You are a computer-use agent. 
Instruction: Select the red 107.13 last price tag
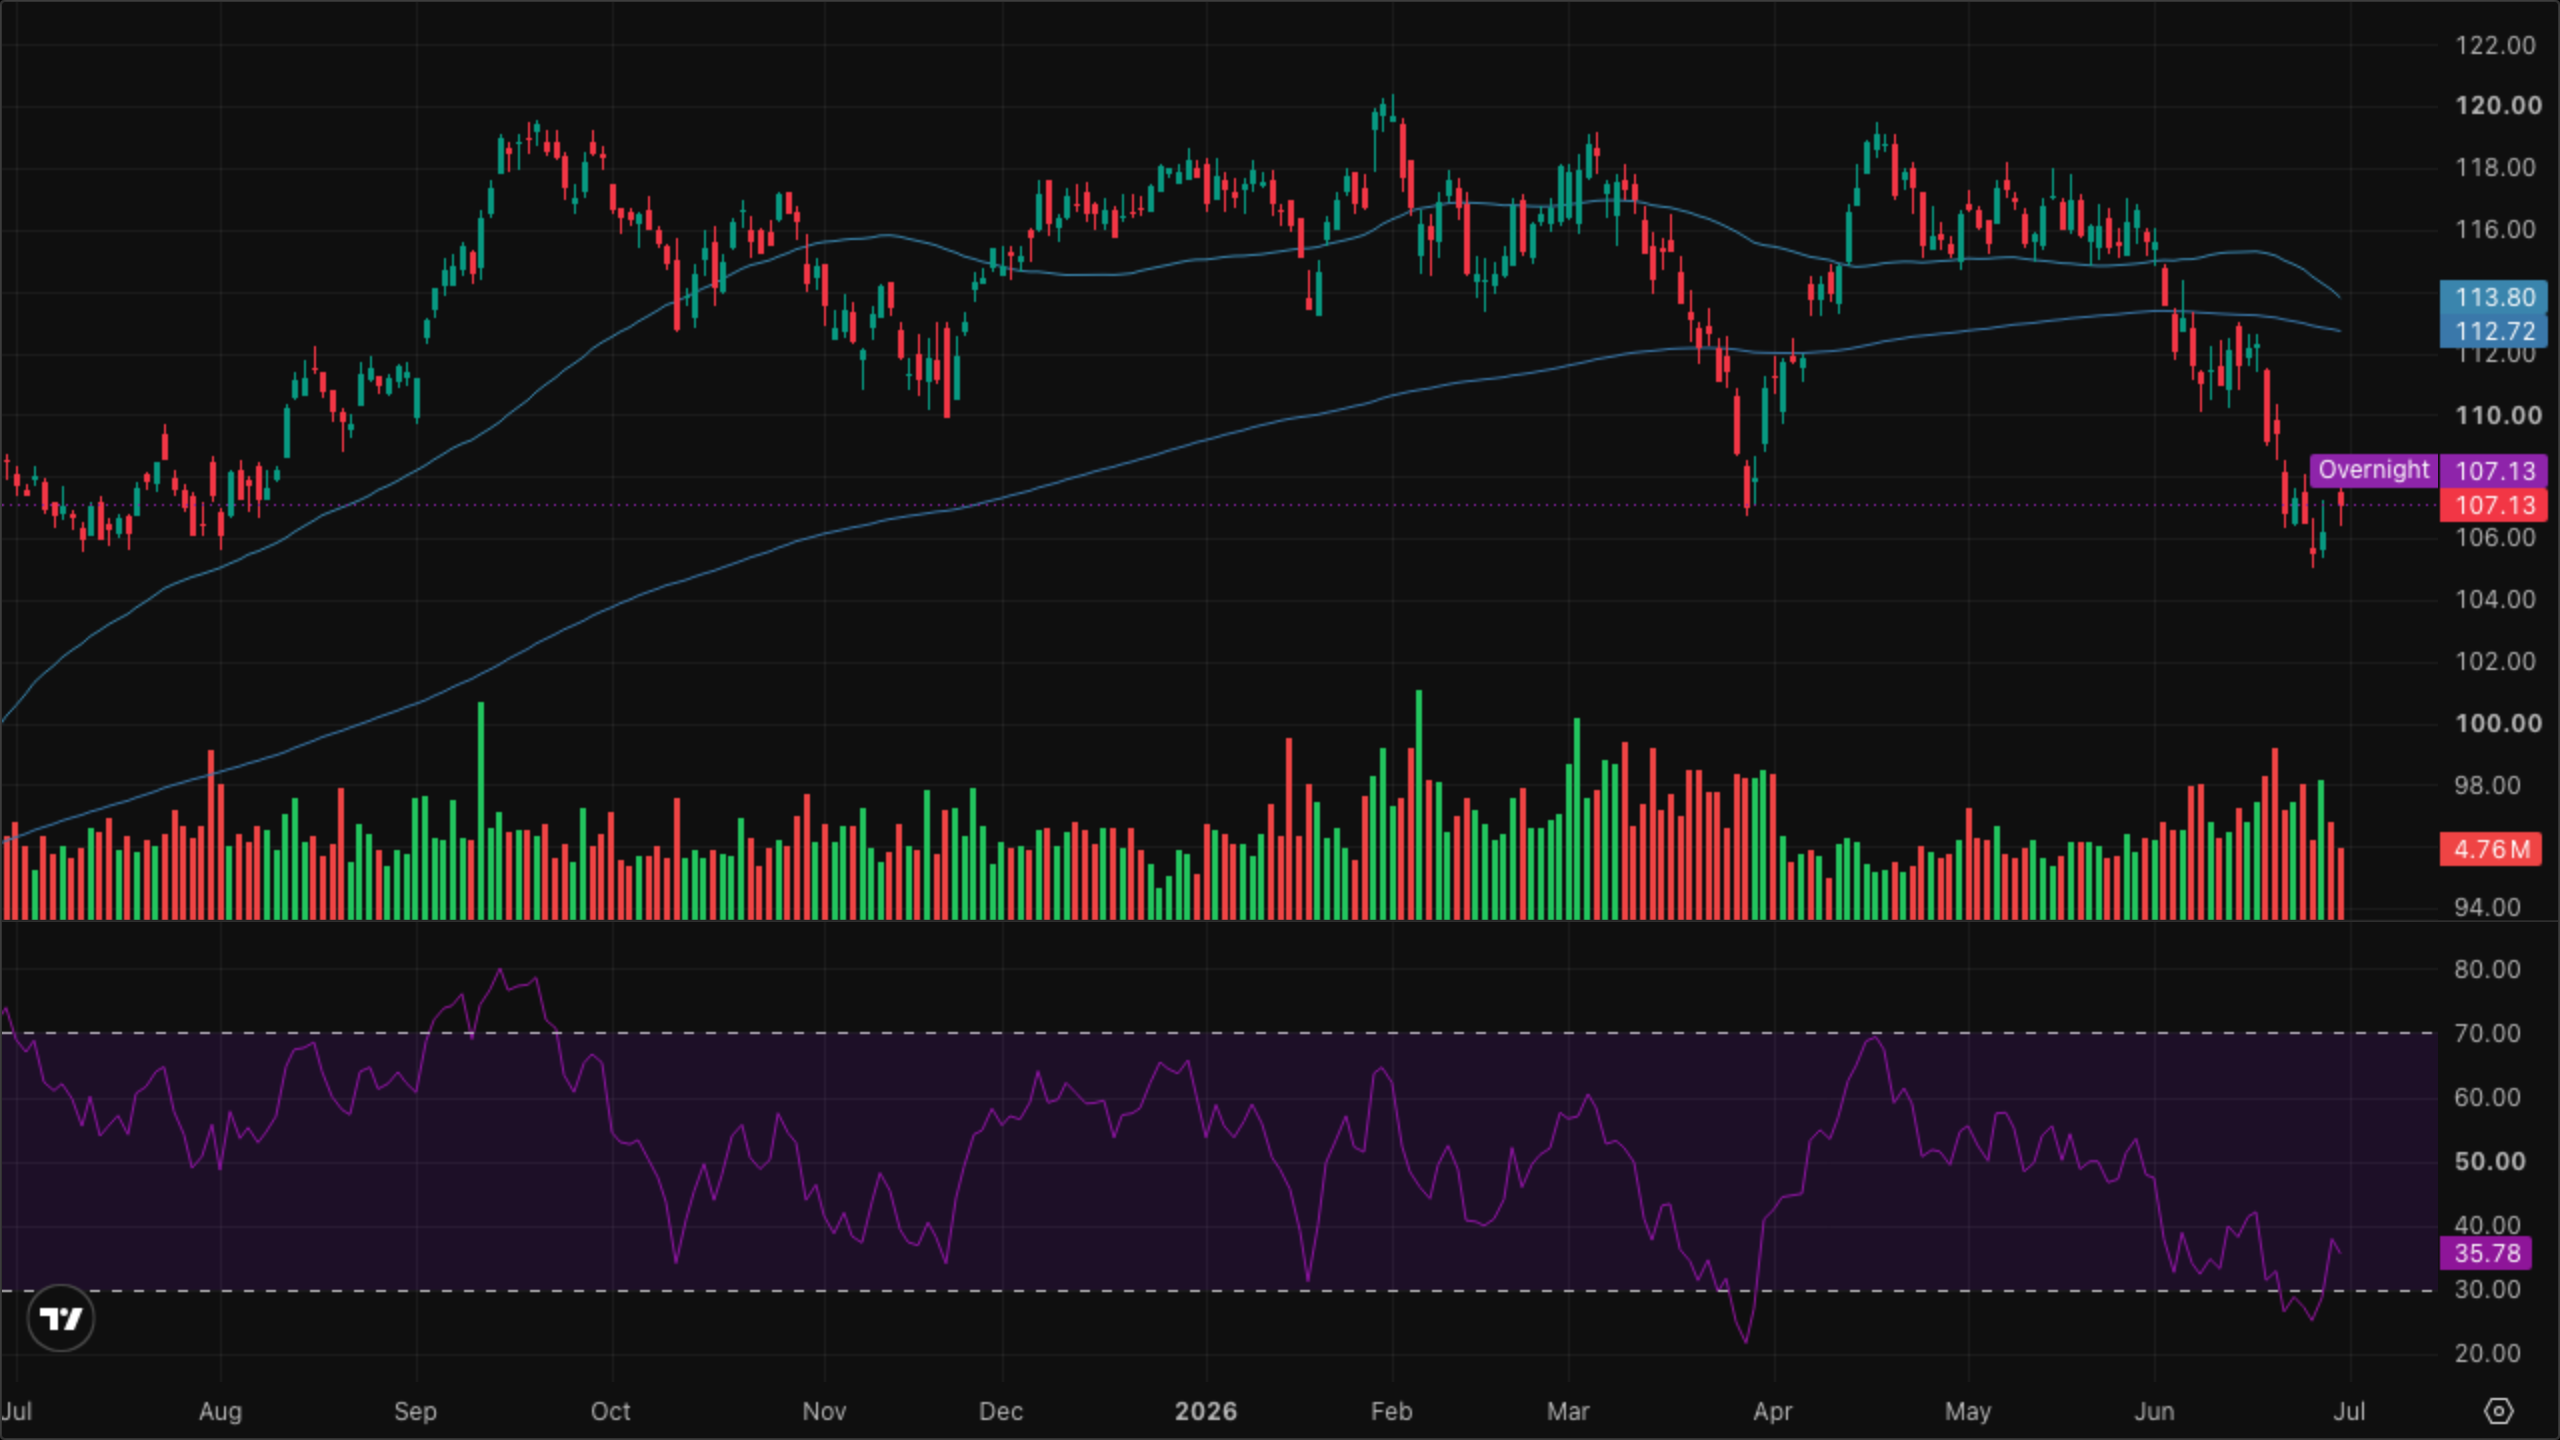pyautogui.click(x=2493, y=505)
